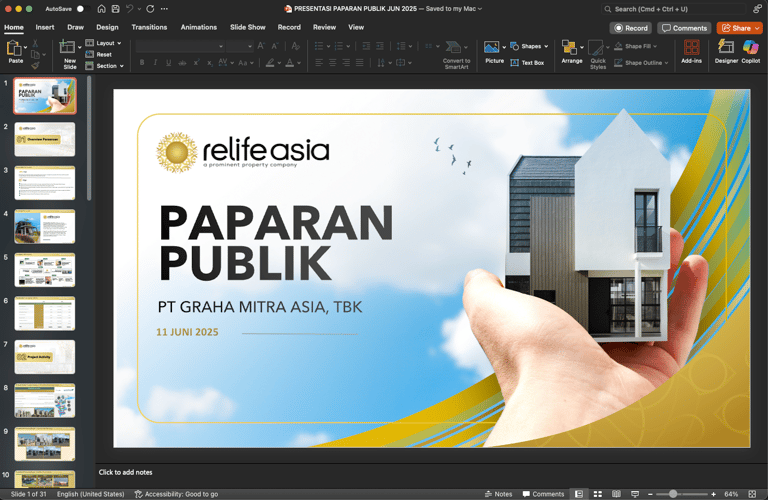Click the Format Painter brush icon
Viewport: 768px width, 500px height.
[35, 65]
